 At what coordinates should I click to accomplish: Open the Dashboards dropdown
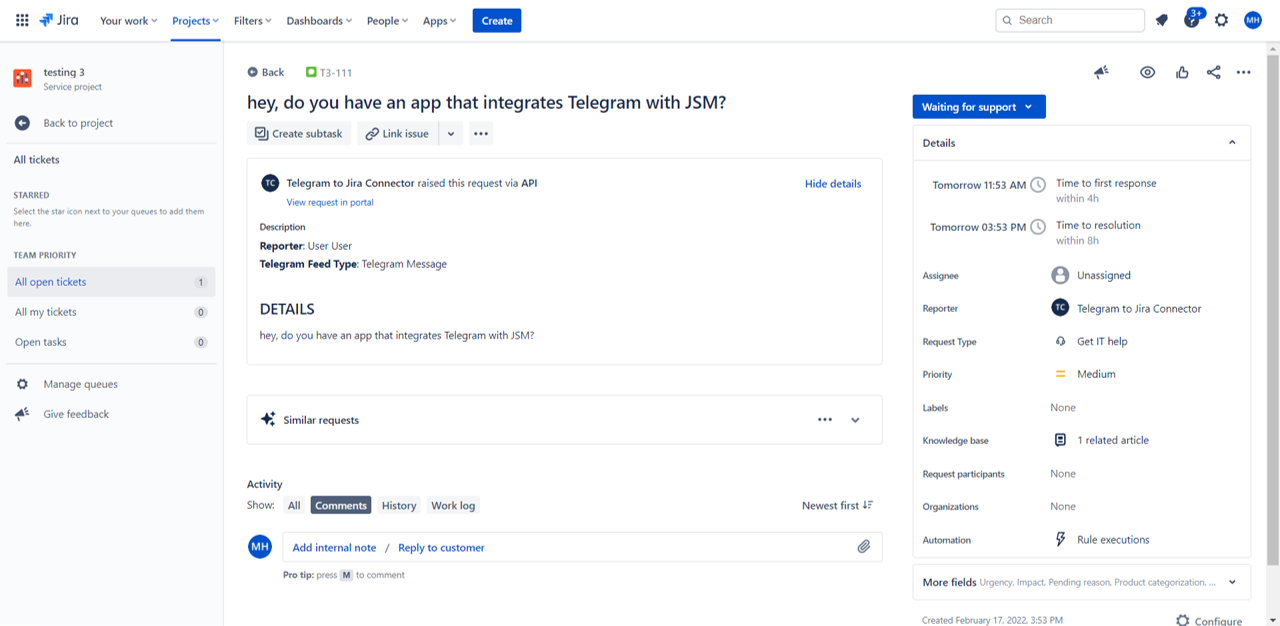click(x=319, y=20)
